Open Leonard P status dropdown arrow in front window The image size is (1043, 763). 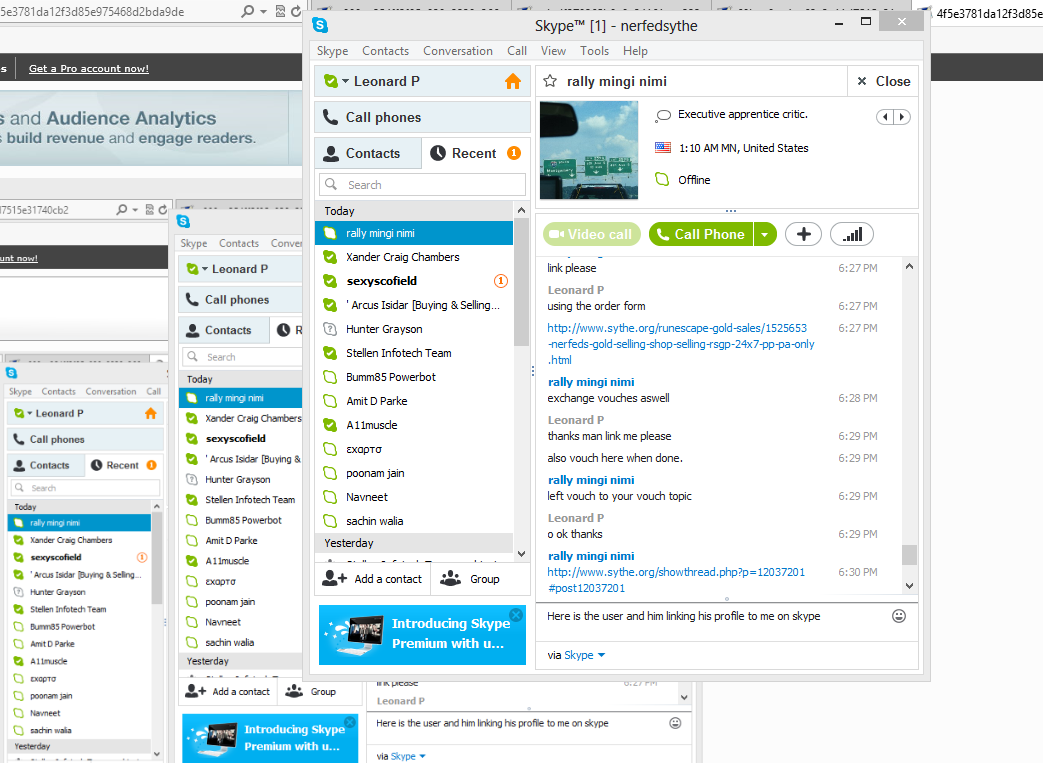[345, 81]
